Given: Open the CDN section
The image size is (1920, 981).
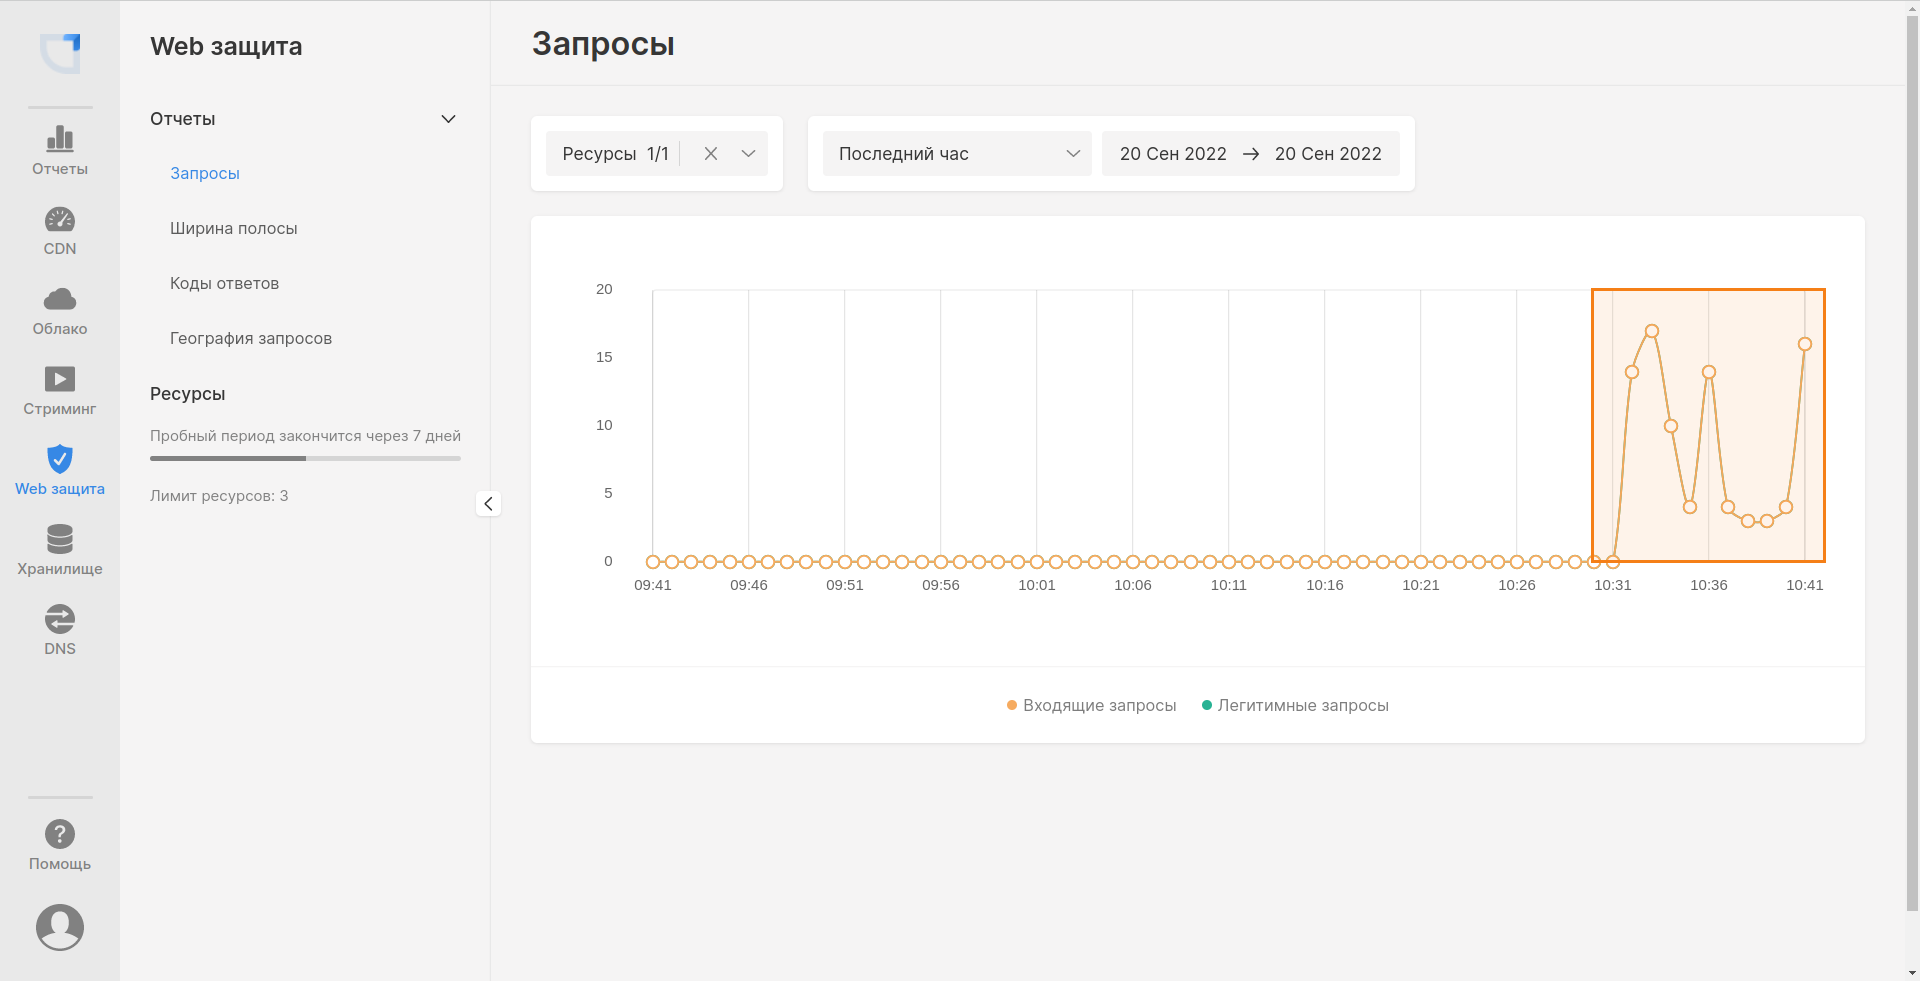Looking at the screenshot, I should [x=60, y=231].
